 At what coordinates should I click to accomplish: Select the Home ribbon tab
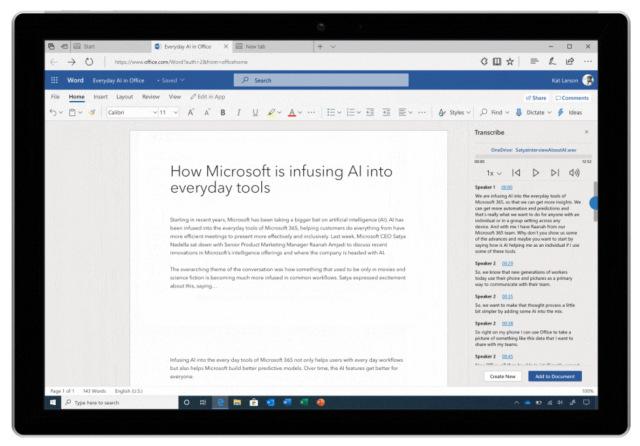(77, 97)
